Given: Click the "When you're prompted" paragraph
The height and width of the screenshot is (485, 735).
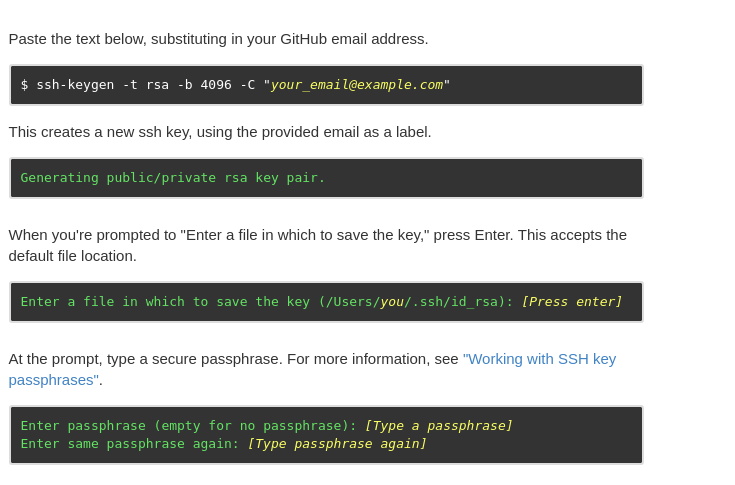Looking at the screenshot, I should [x=317, y=246].
